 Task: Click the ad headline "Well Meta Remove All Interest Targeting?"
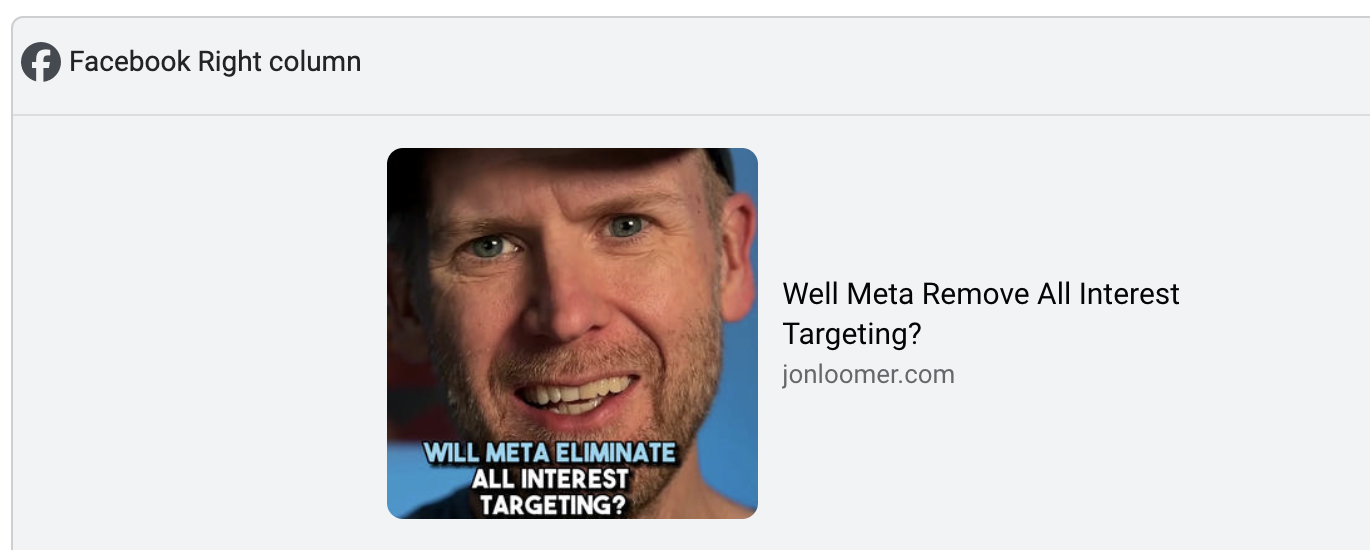coord(981,313)
